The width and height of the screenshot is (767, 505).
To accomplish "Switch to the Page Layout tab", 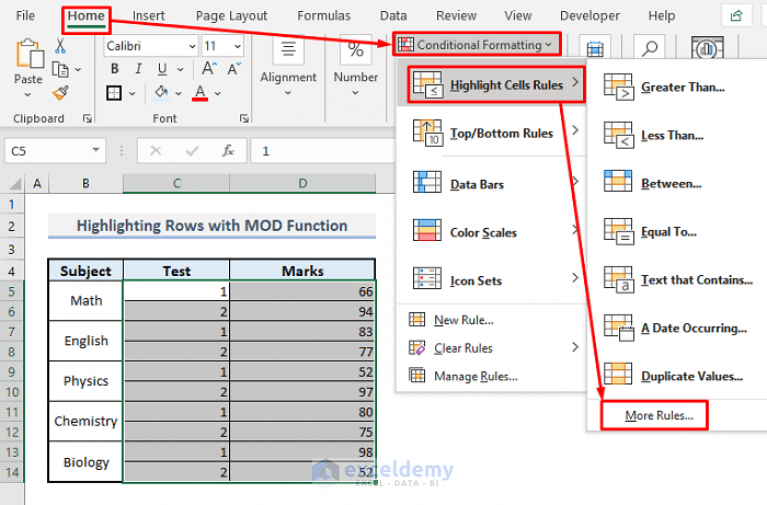I will pos(231,16).
